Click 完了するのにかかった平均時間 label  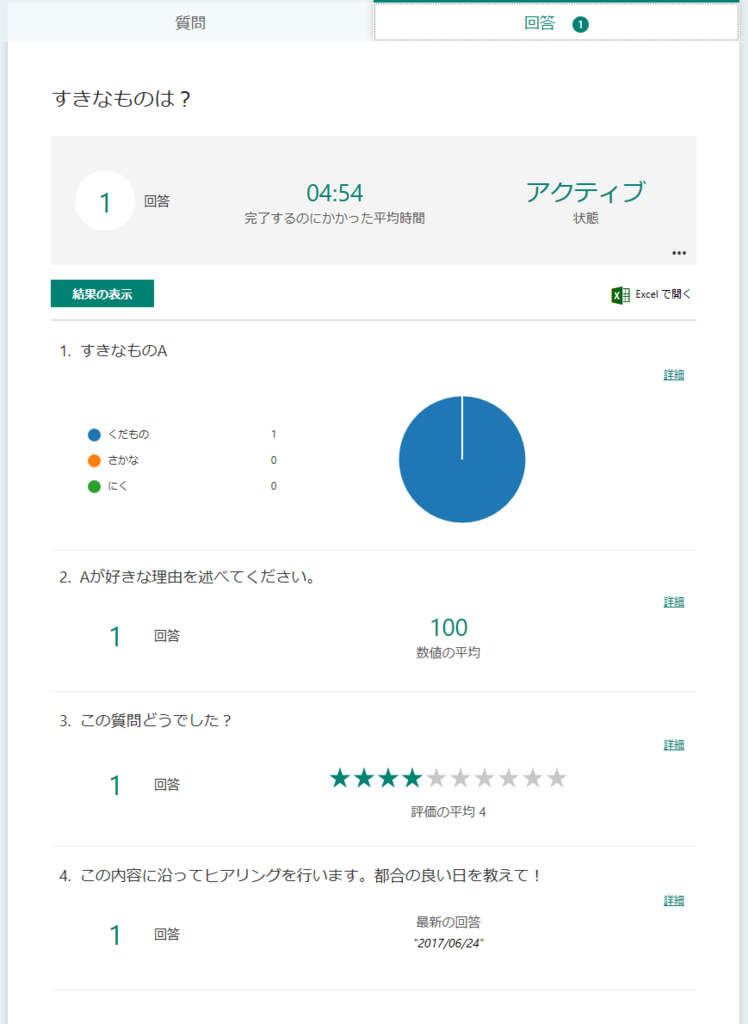point(334,218)
